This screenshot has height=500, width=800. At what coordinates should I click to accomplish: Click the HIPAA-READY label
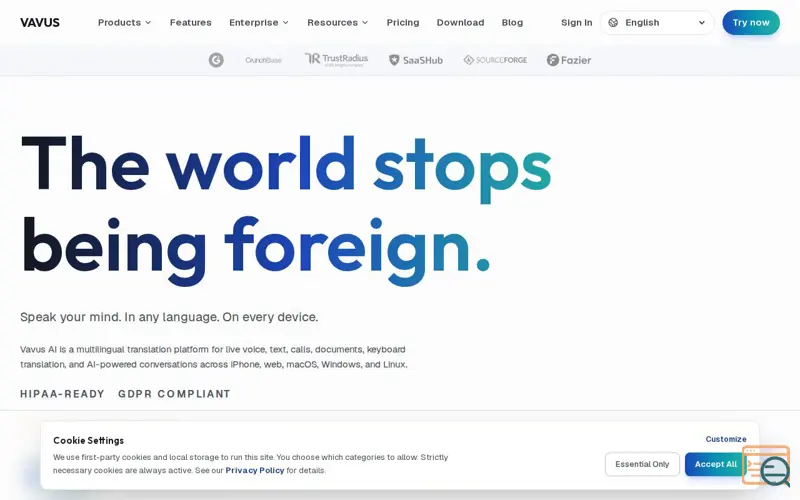62,394
